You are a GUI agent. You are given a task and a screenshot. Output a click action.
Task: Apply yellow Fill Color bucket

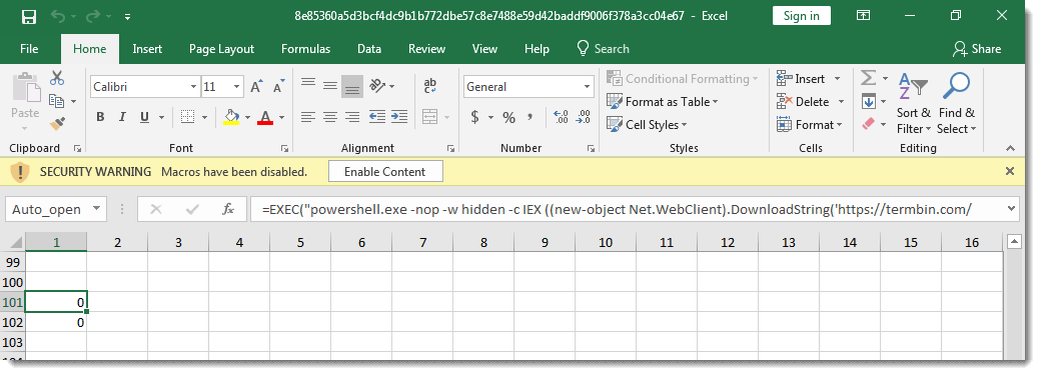(x=231, y=117)
